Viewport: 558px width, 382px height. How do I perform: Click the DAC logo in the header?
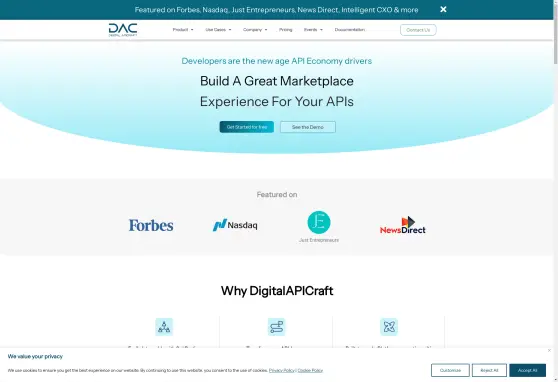click(x=123, y=30)
